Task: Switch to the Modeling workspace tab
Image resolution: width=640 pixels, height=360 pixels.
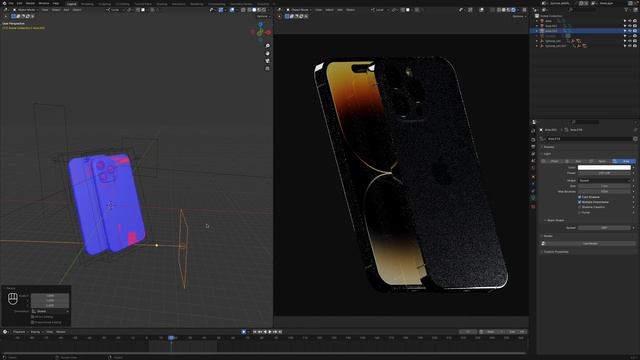Action: (87, 4)
